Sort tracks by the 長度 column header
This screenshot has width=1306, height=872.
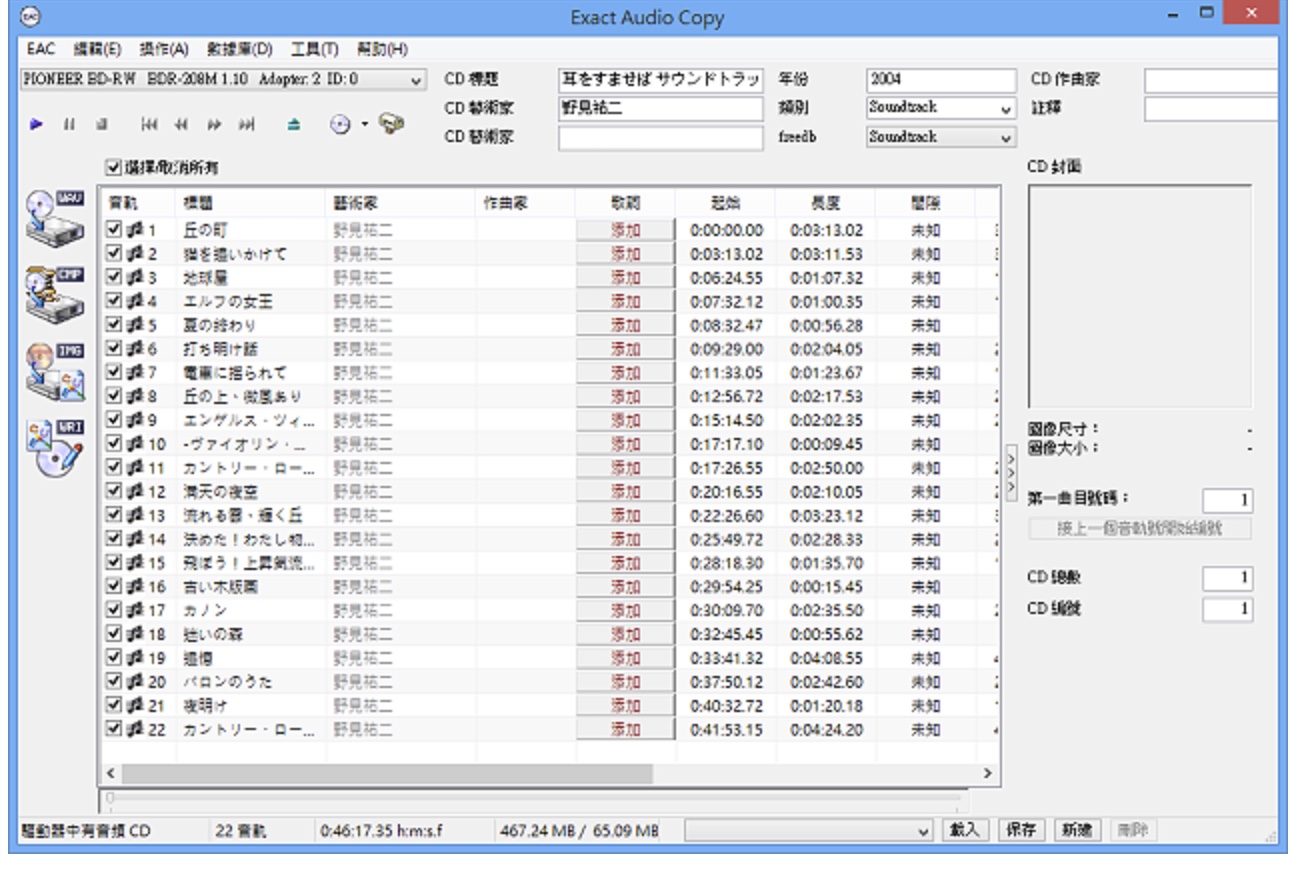pos(825,201)
